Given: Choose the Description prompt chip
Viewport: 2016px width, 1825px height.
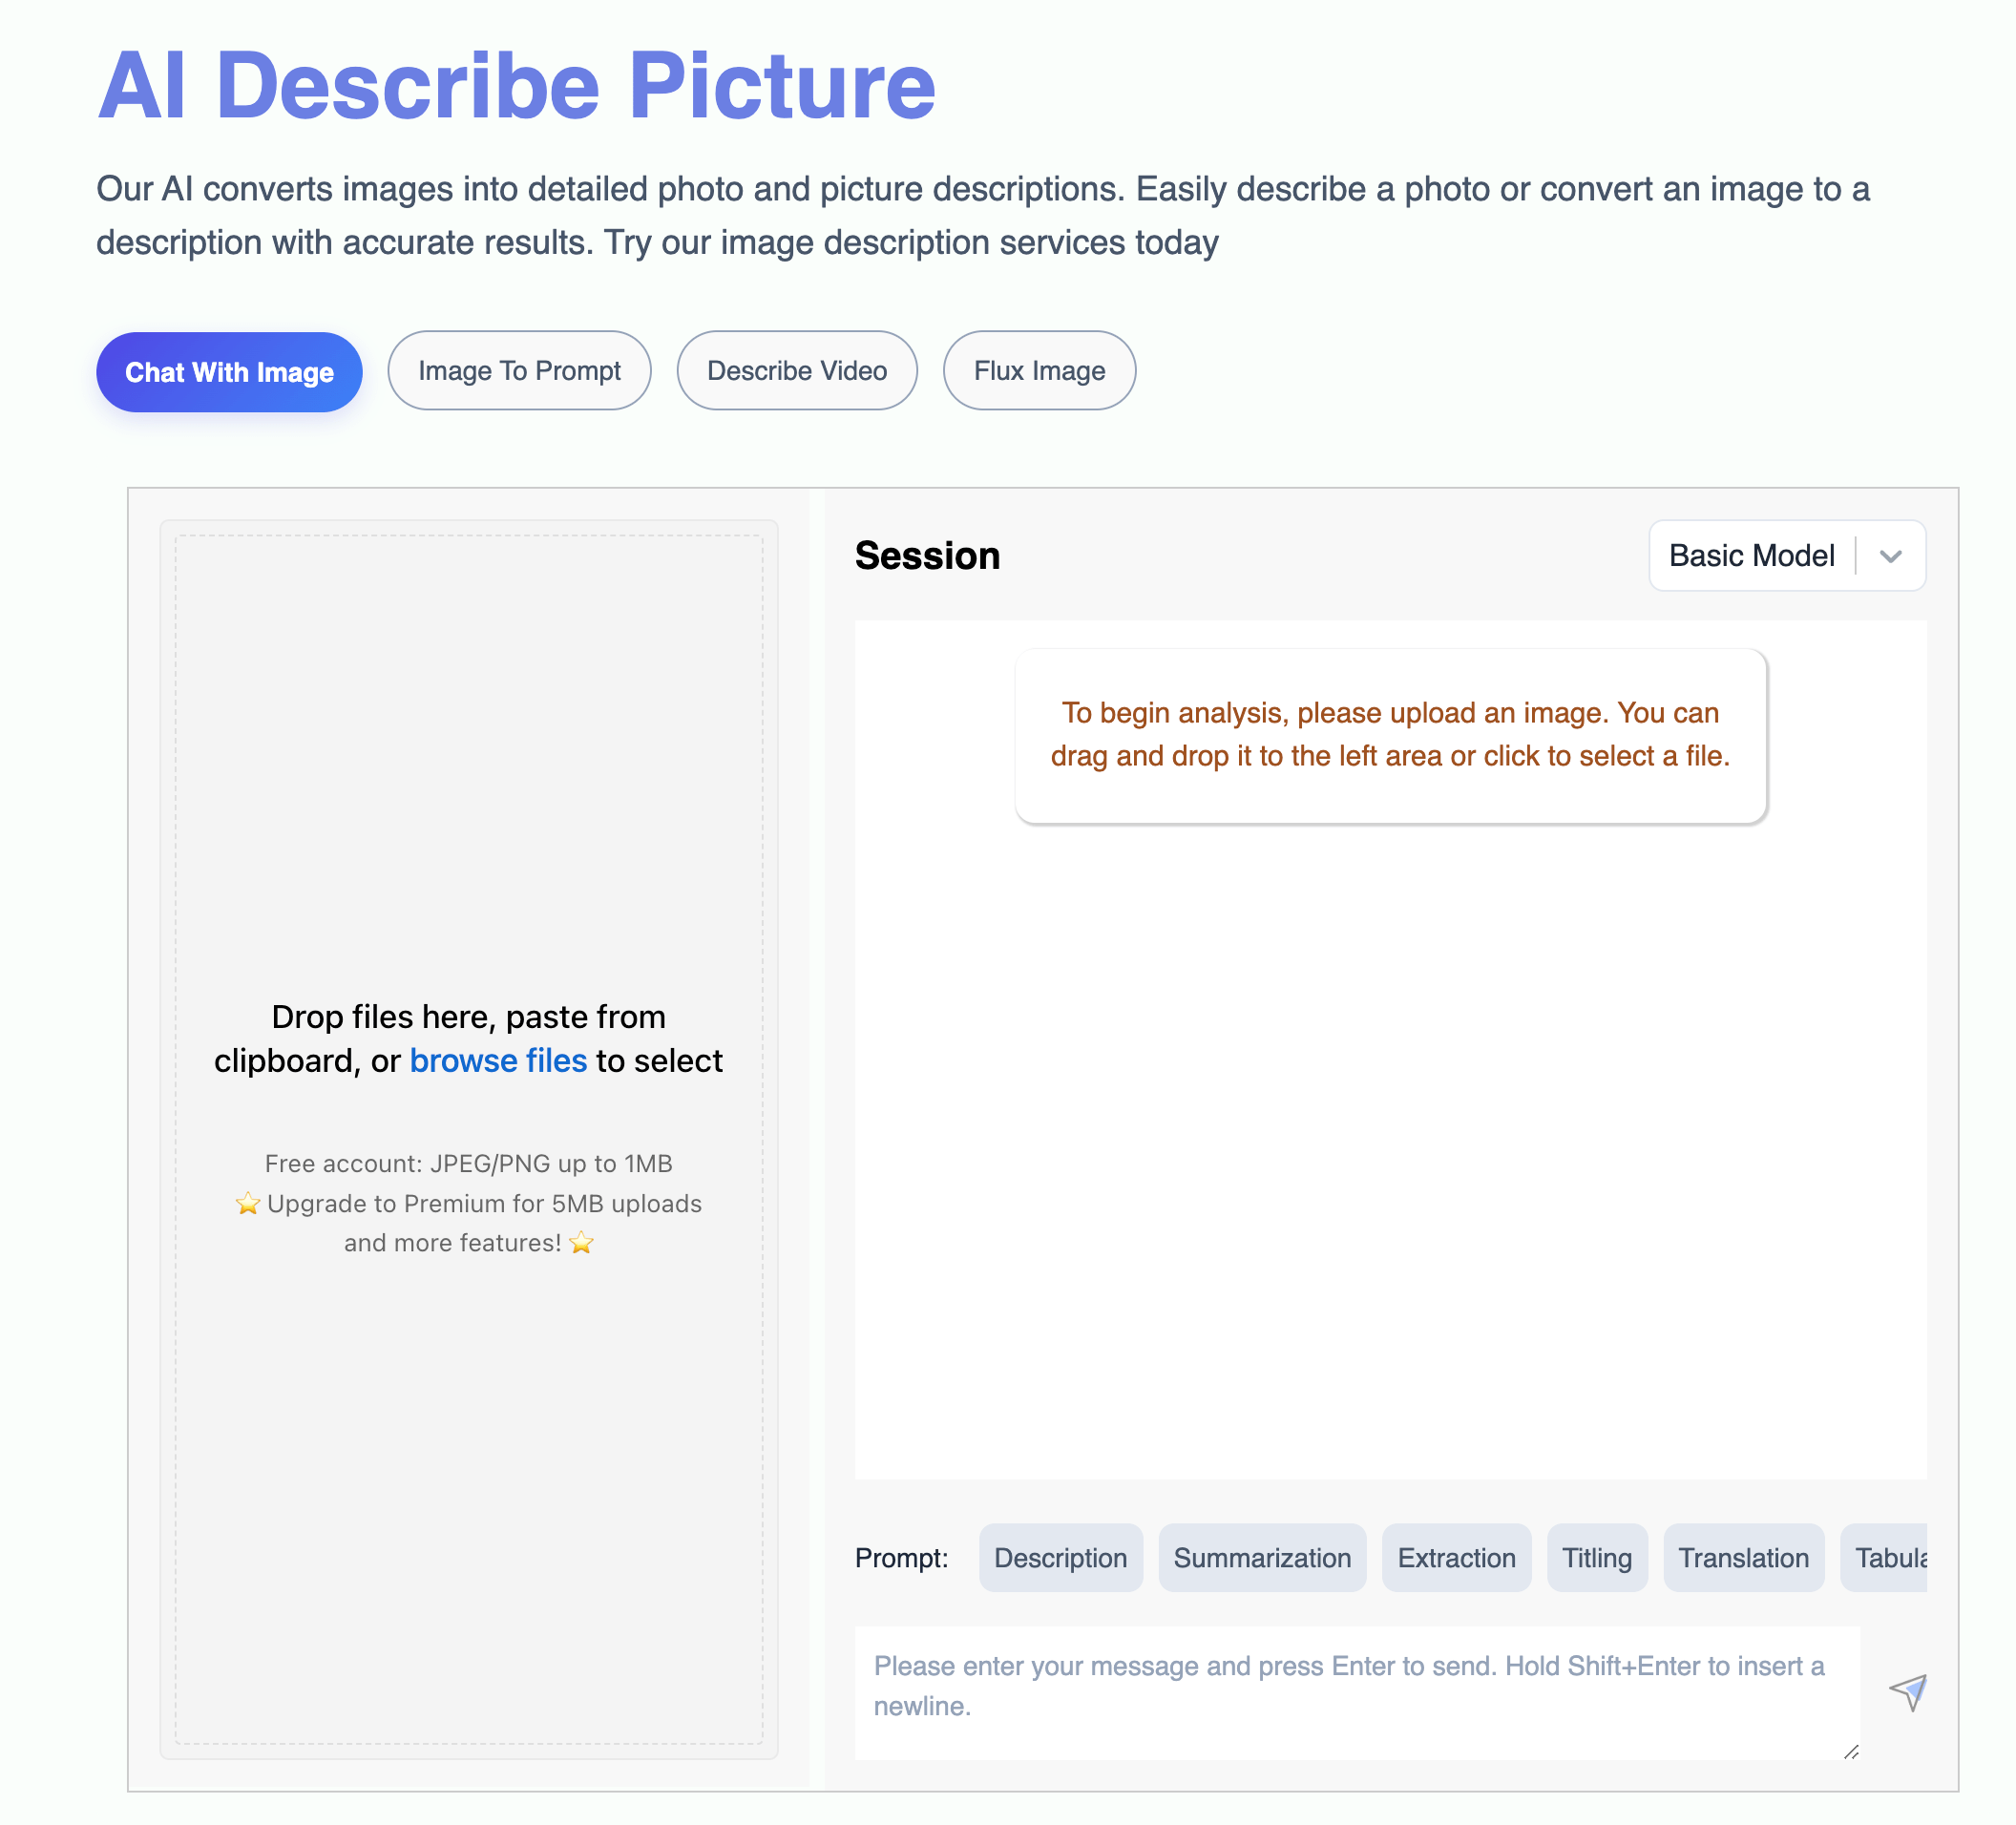Looking at the screenshot, I should pyautogui.click(x=1060, y=1557).
